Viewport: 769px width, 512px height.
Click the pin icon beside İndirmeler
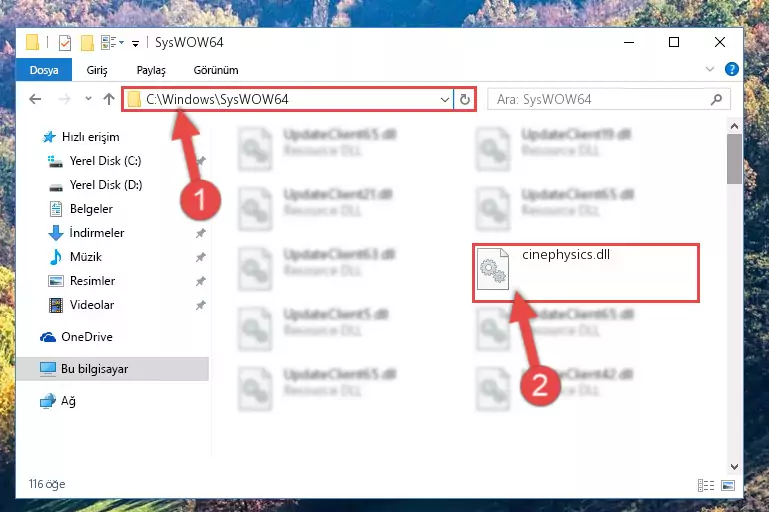pos(201,233)
